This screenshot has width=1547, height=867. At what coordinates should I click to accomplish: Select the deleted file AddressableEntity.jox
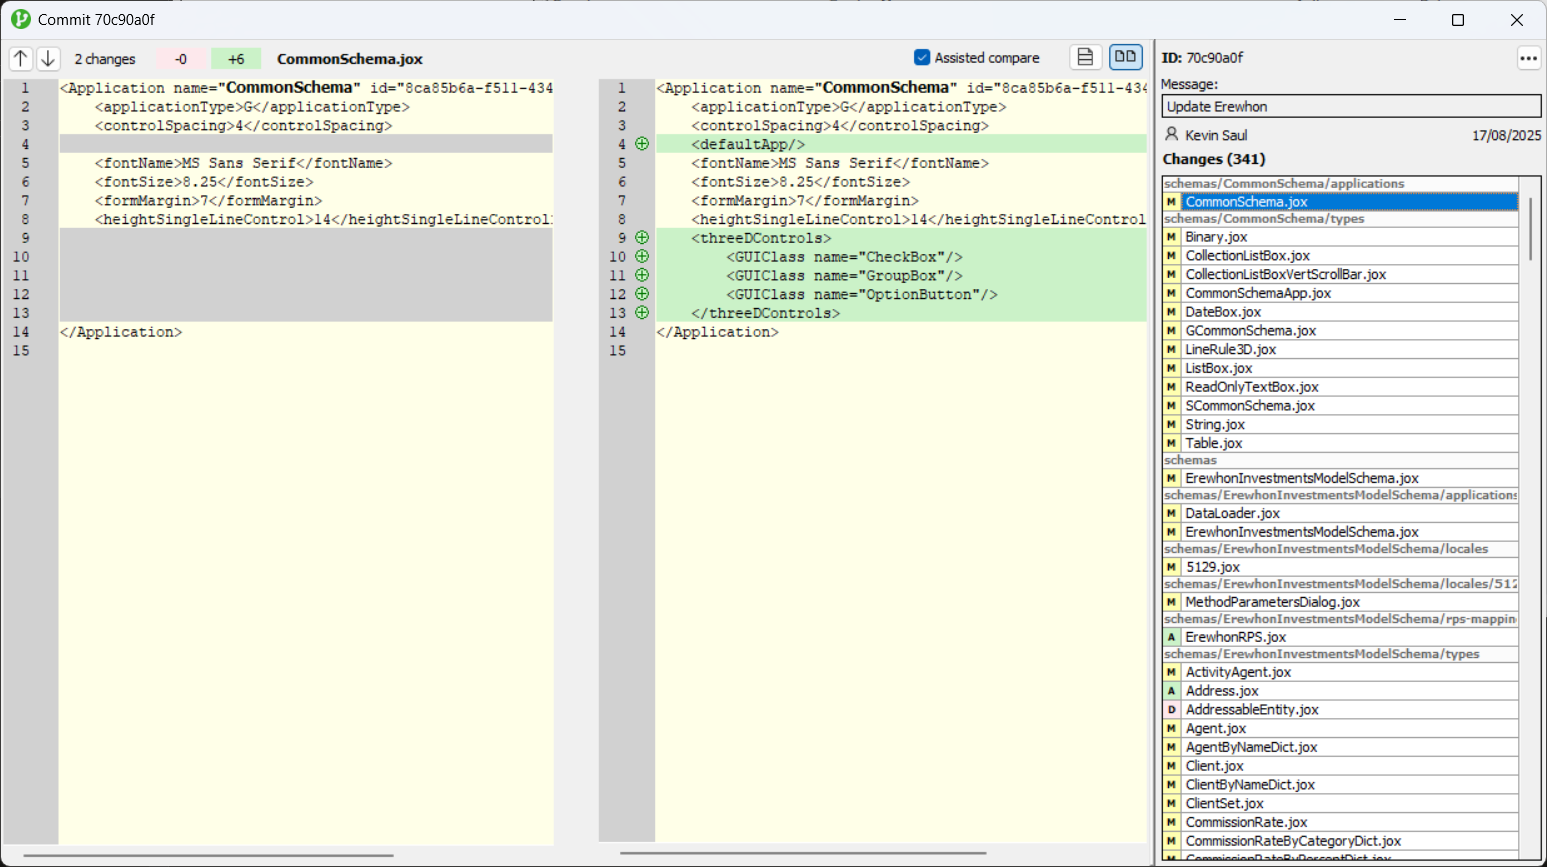click(x=1251, y=710)
